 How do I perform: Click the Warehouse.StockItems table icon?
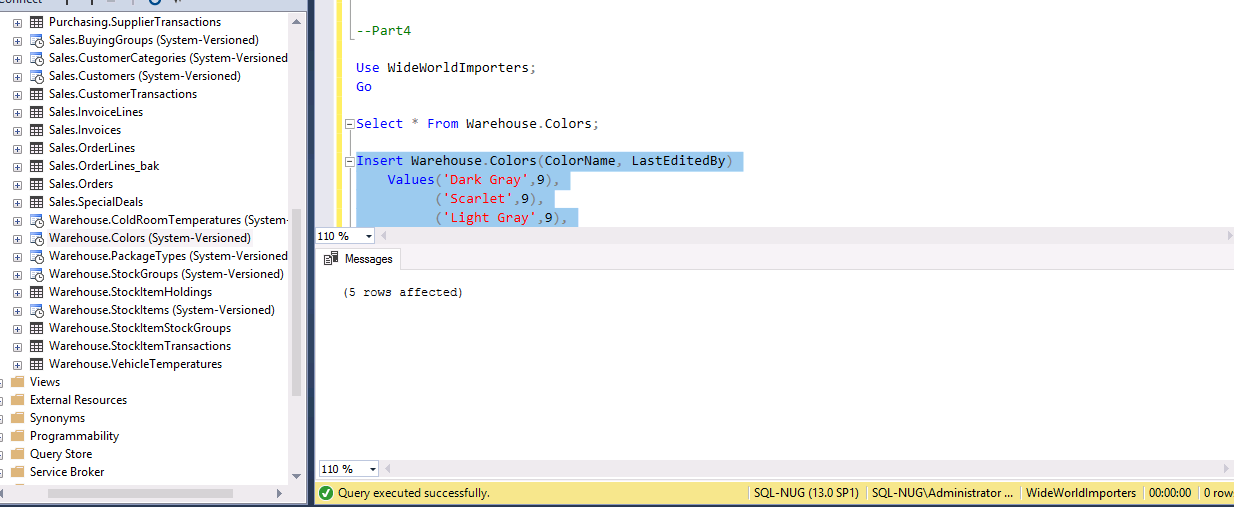point(37,310)
